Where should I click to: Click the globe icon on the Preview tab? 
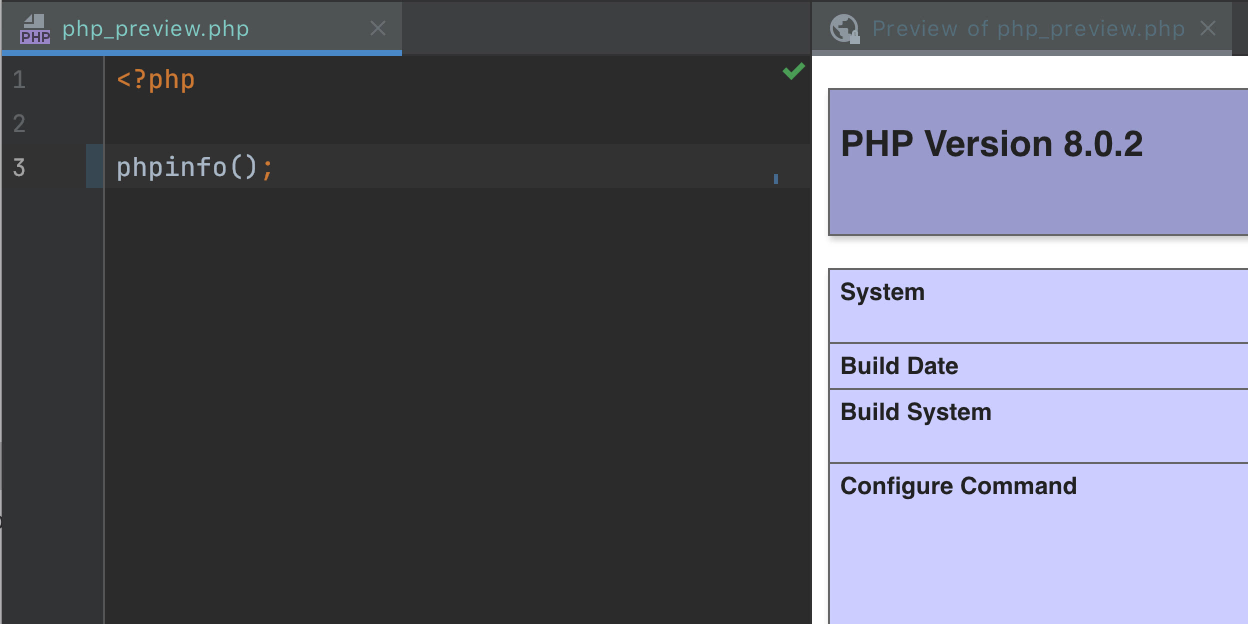845,29
